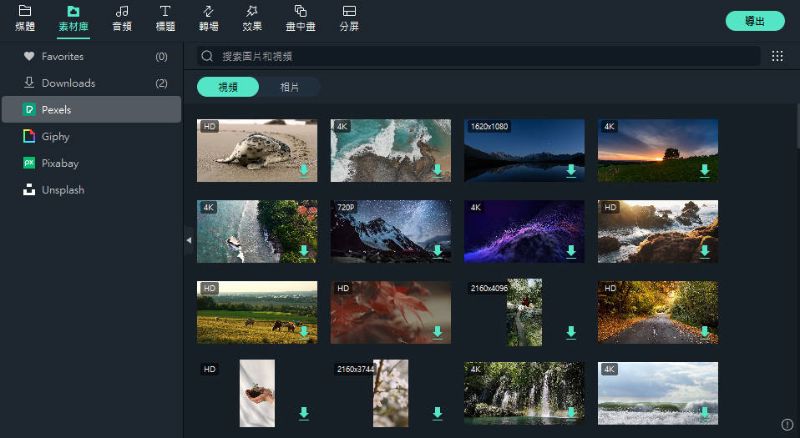Image resolution: width=800 pixels, height=438 pixels.
Task: Select the starry snowy mountain thumbnail
Action: 391,231
